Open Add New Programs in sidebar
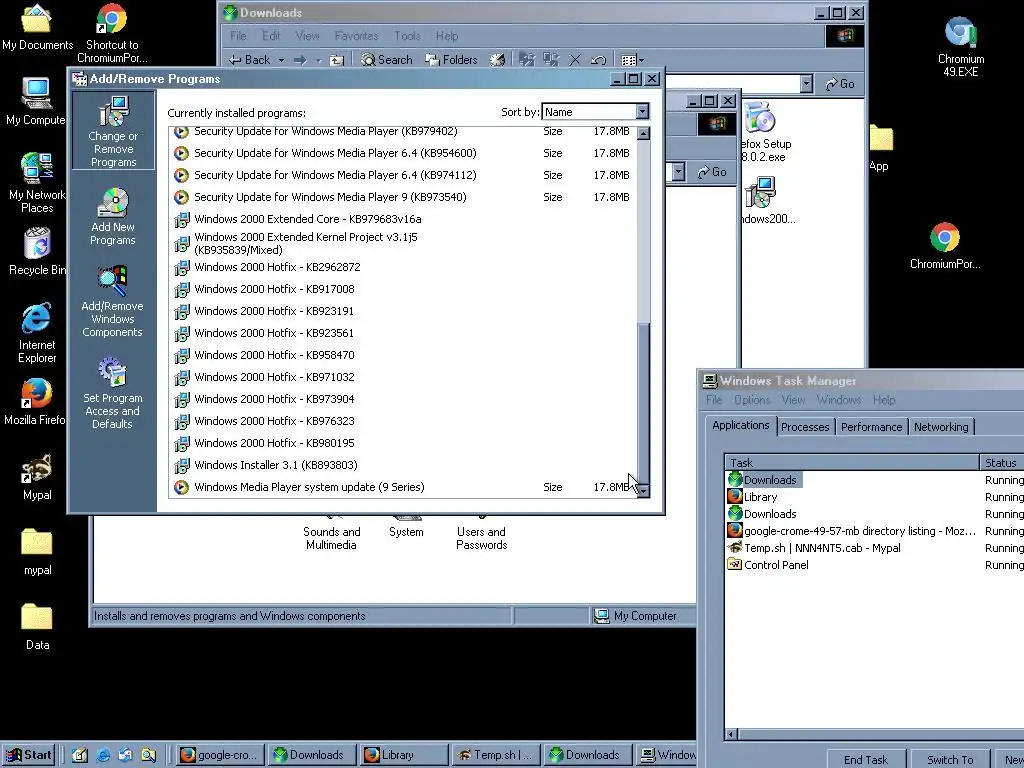The width and height of the screenshot is (1024, 768). 113,217
